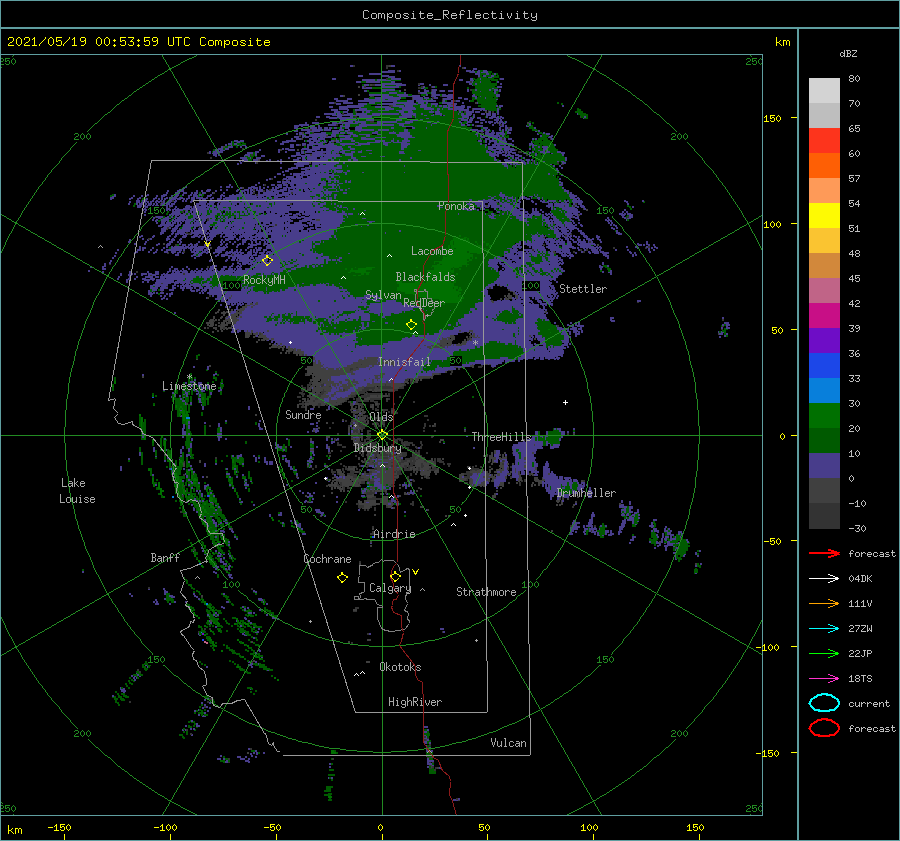The image size is (900, 841).
Task: Click the white 04DK arrow icon
Action: click(824, 578)
